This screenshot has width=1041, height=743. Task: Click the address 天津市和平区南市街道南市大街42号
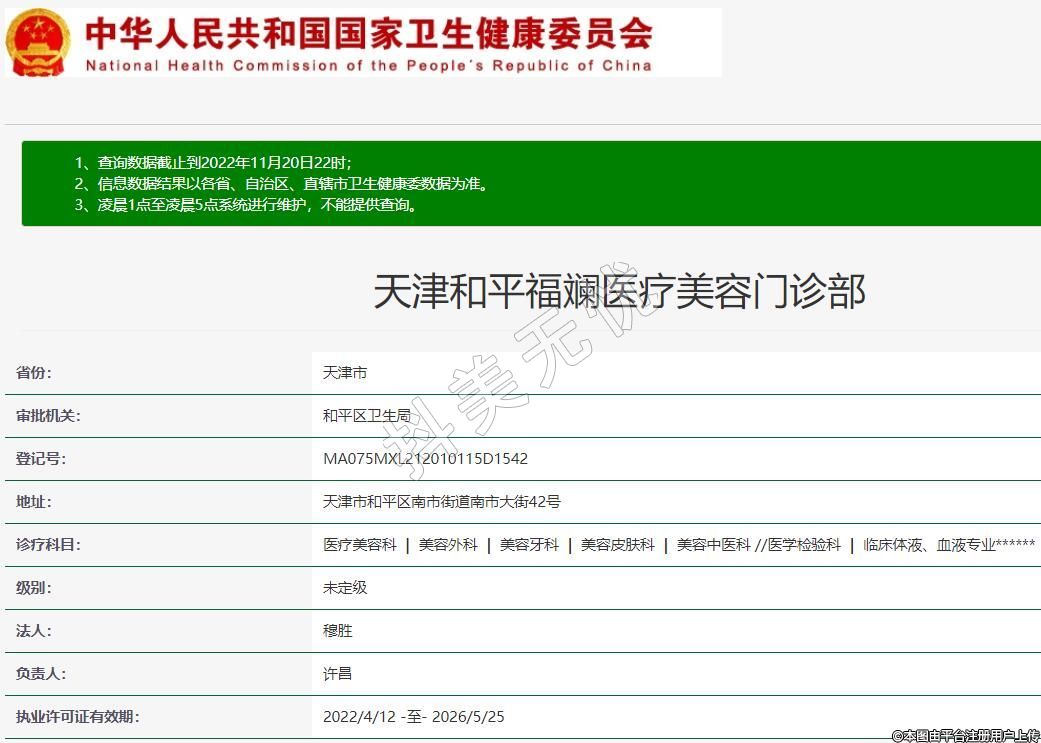[441, 502]
